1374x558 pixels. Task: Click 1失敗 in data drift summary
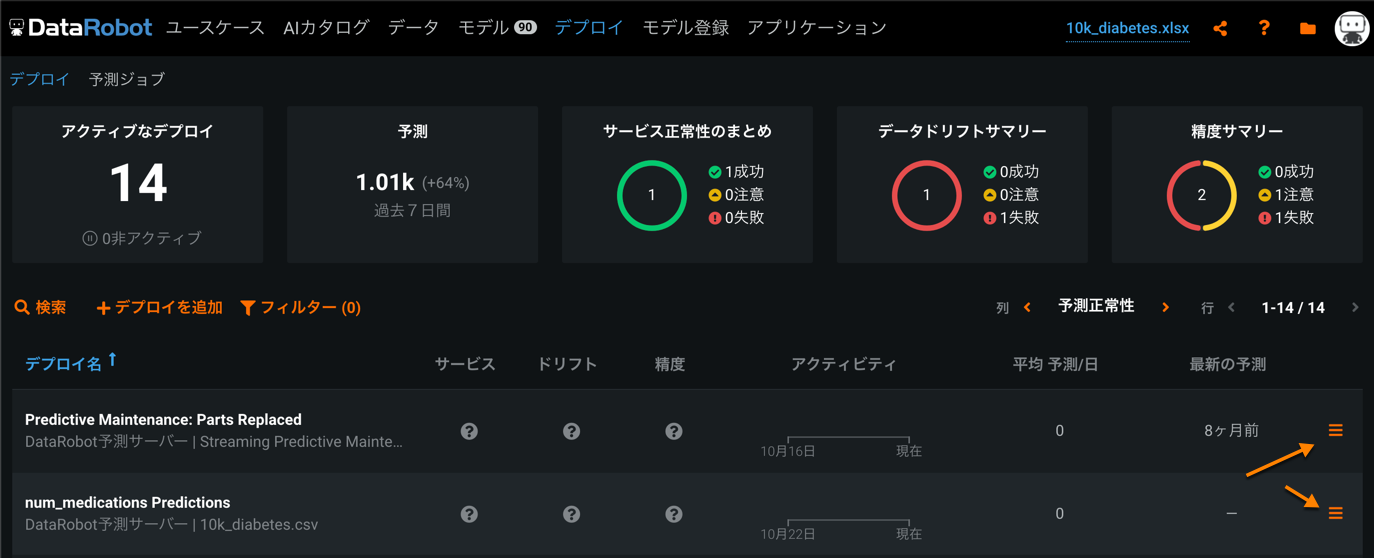tap(1011, 218)
